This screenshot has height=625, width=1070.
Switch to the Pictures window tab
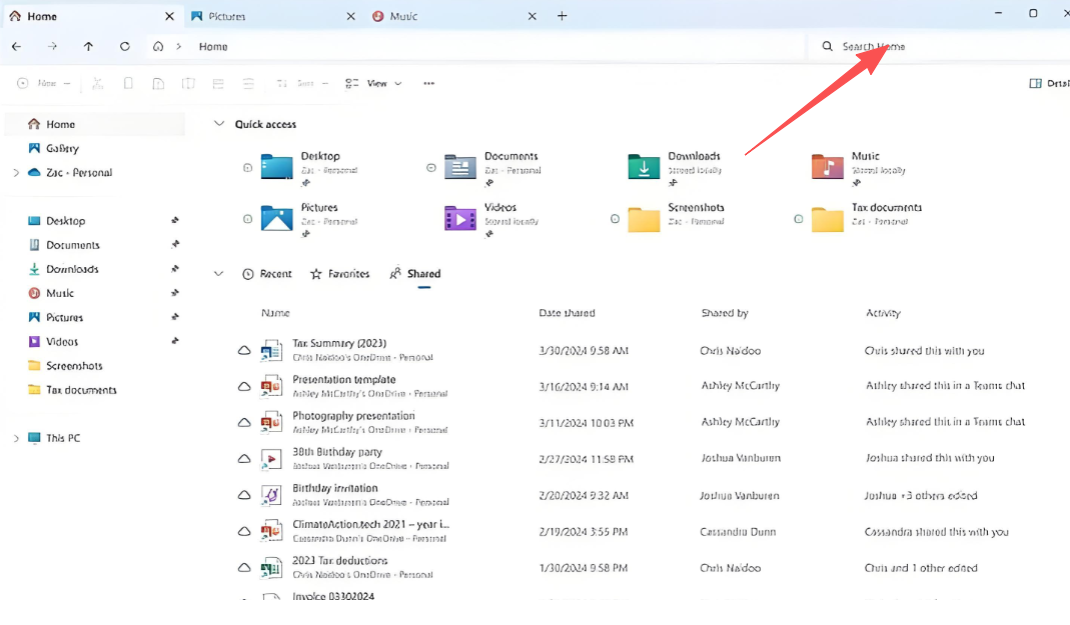click(227, 16)
